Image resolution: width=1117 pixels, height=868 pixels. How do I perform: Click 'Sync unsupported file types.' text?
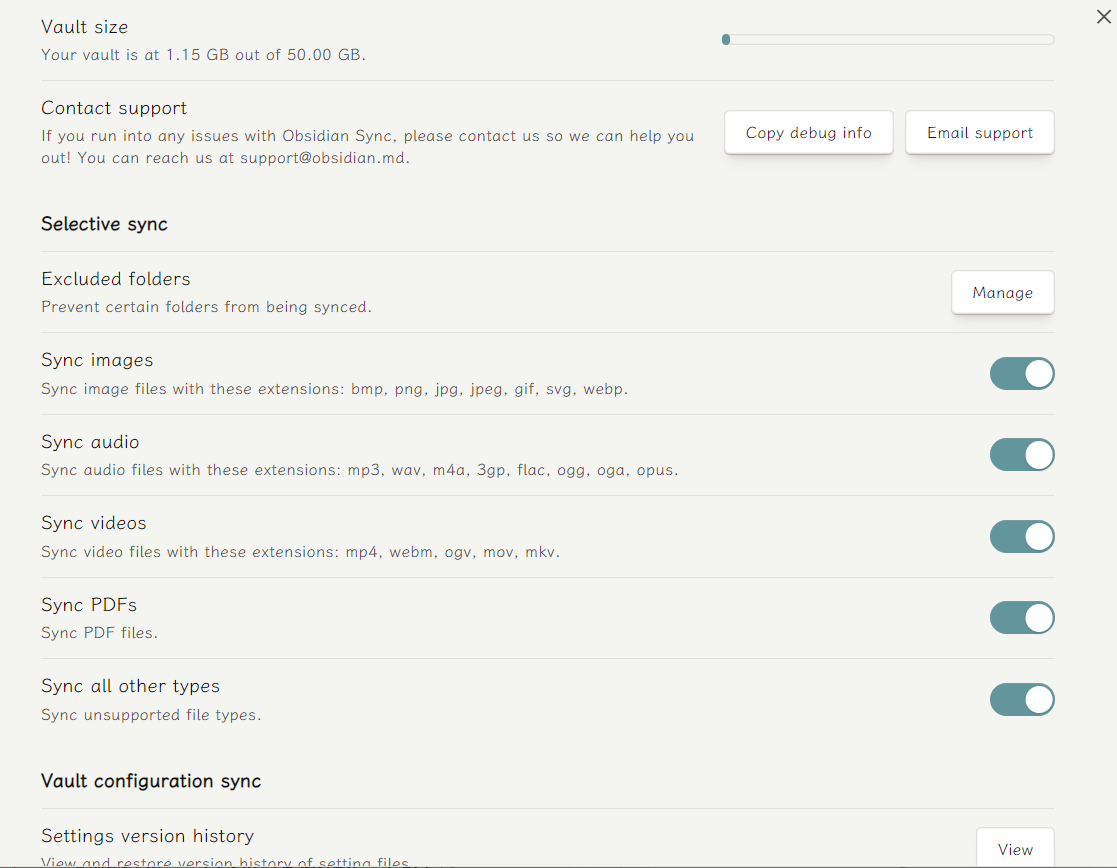click(x=151, y=715)
